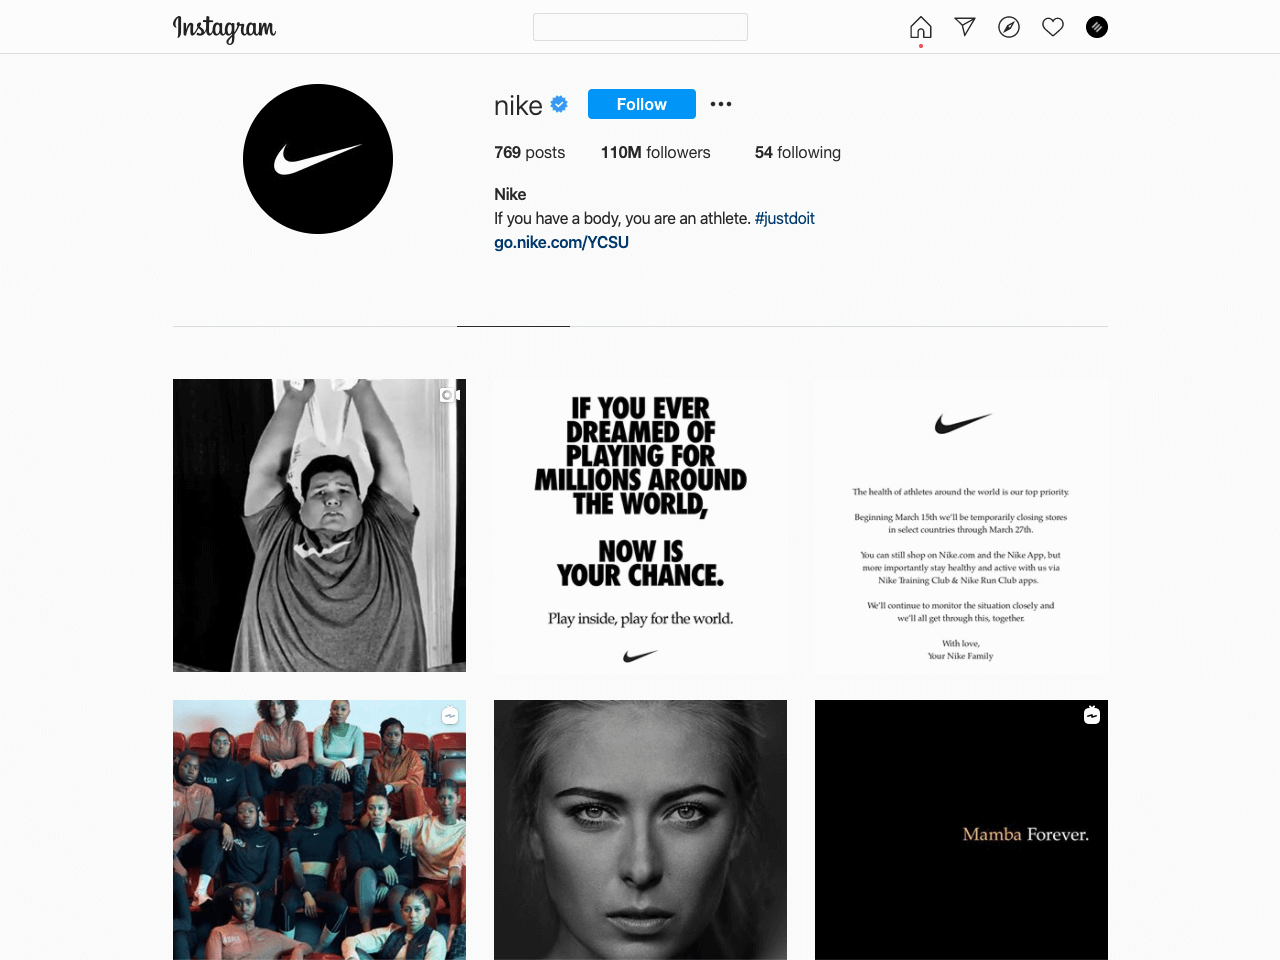This screenshot has width=1280, height=960.
Task: Open the Mamba Forever post
Action: pos(961,830)
